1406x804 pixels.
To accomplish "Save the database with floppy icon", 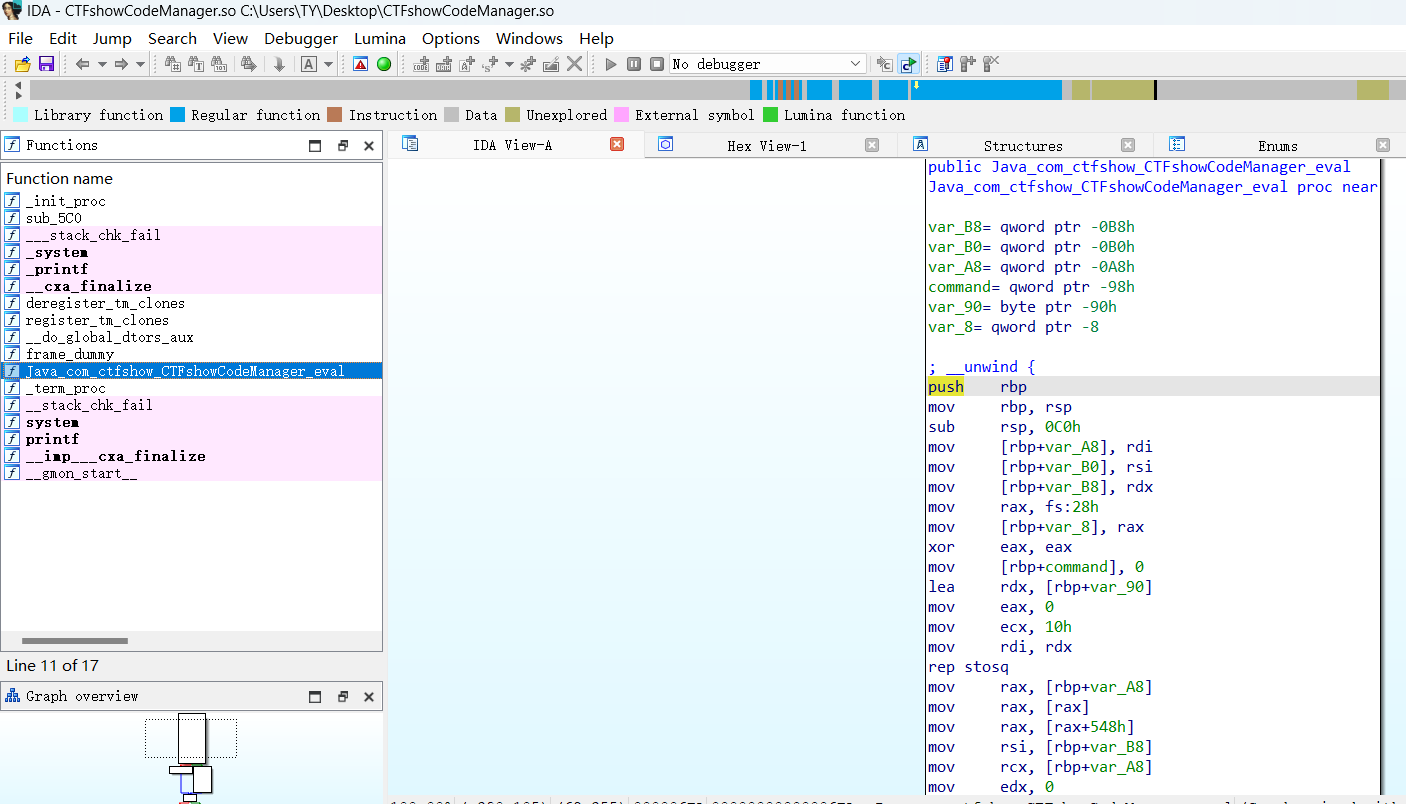I will point(46,64).
